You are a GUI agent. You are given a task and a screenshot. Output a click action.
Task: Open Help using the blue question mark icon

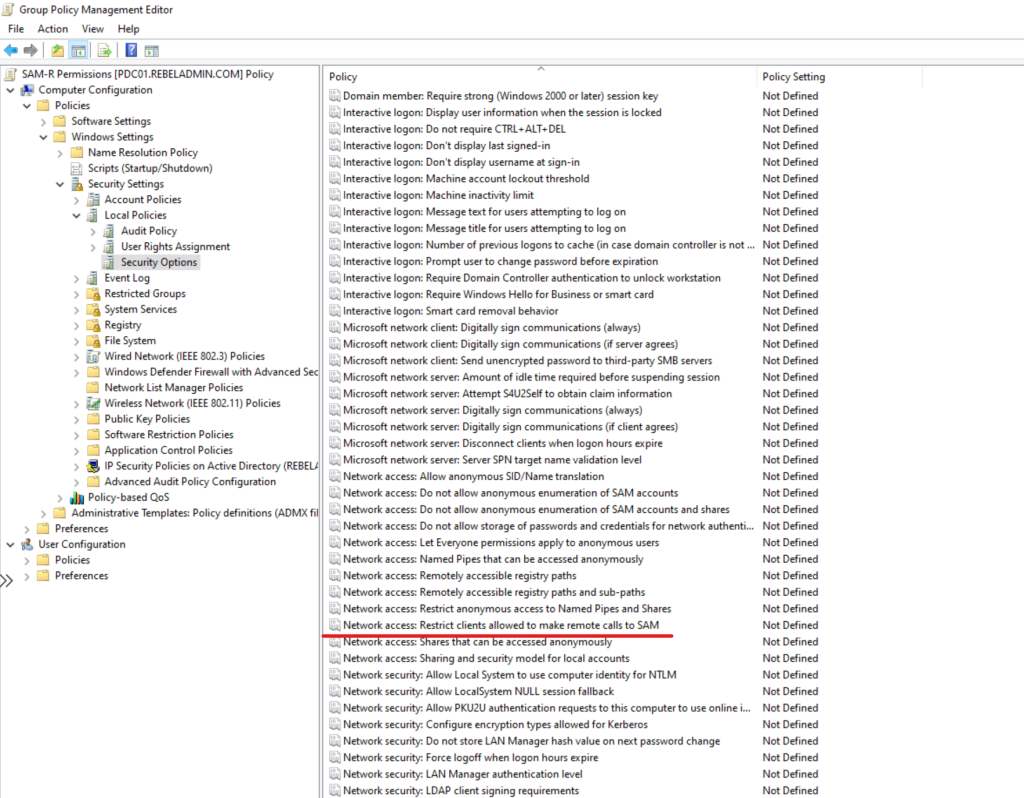point(130,49)
